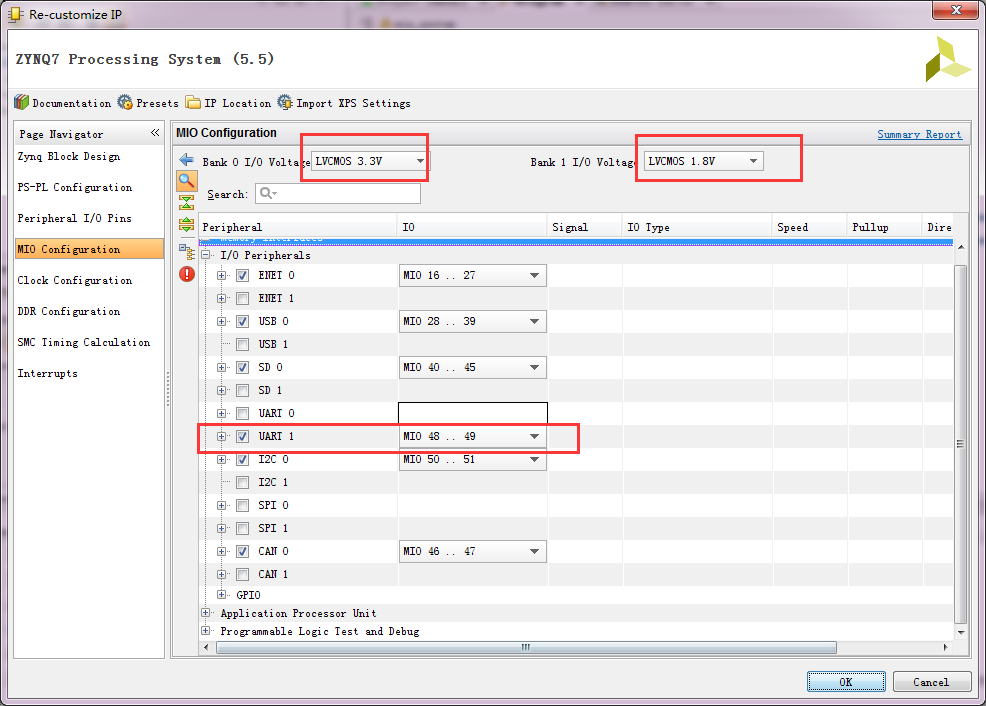Go to Peripheral I/O Pins page

(x=74, y=218)
